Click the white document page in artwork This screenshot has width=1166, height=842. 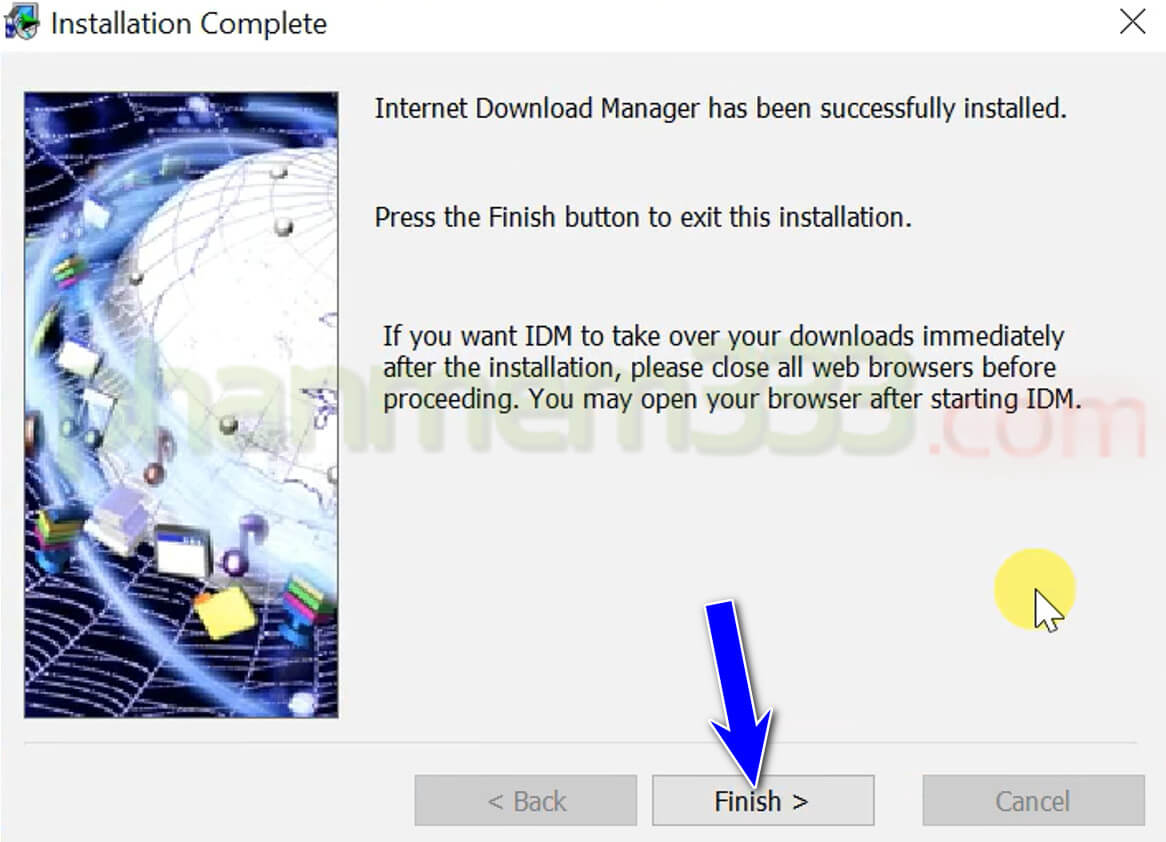(80, 359)
